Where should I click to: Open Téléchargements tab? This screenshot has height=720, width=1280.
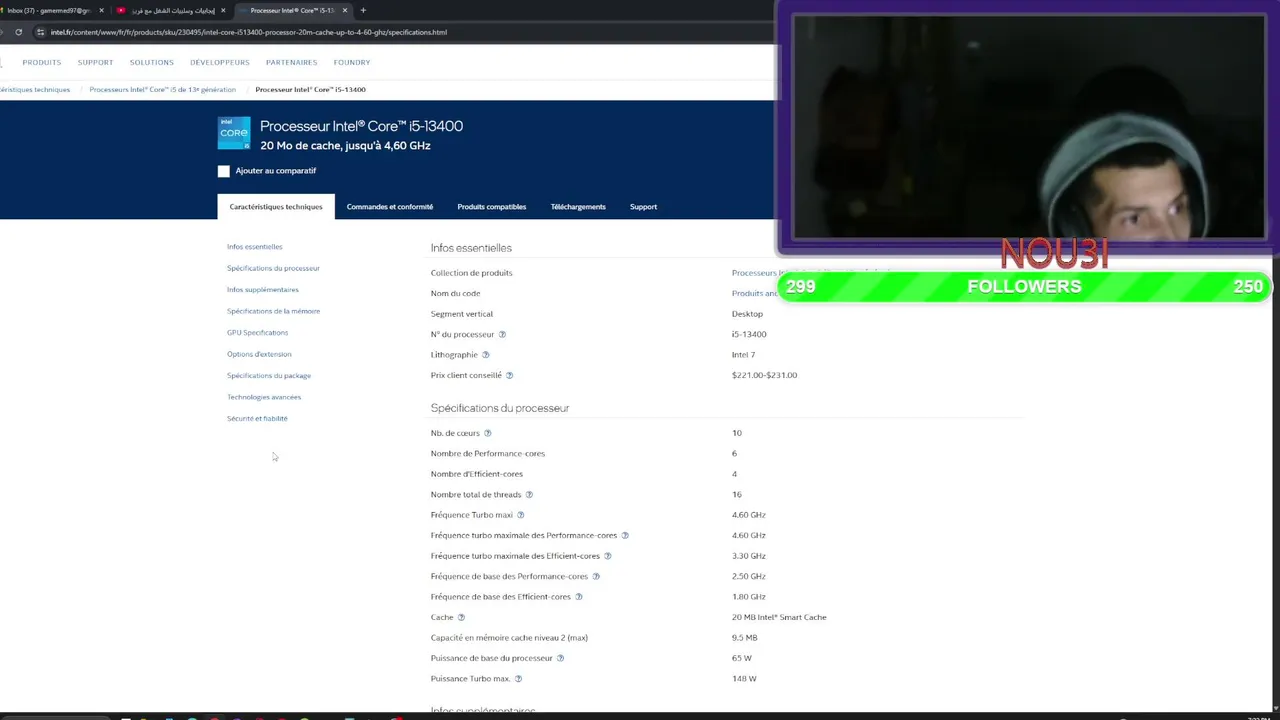tap(578, 207)
